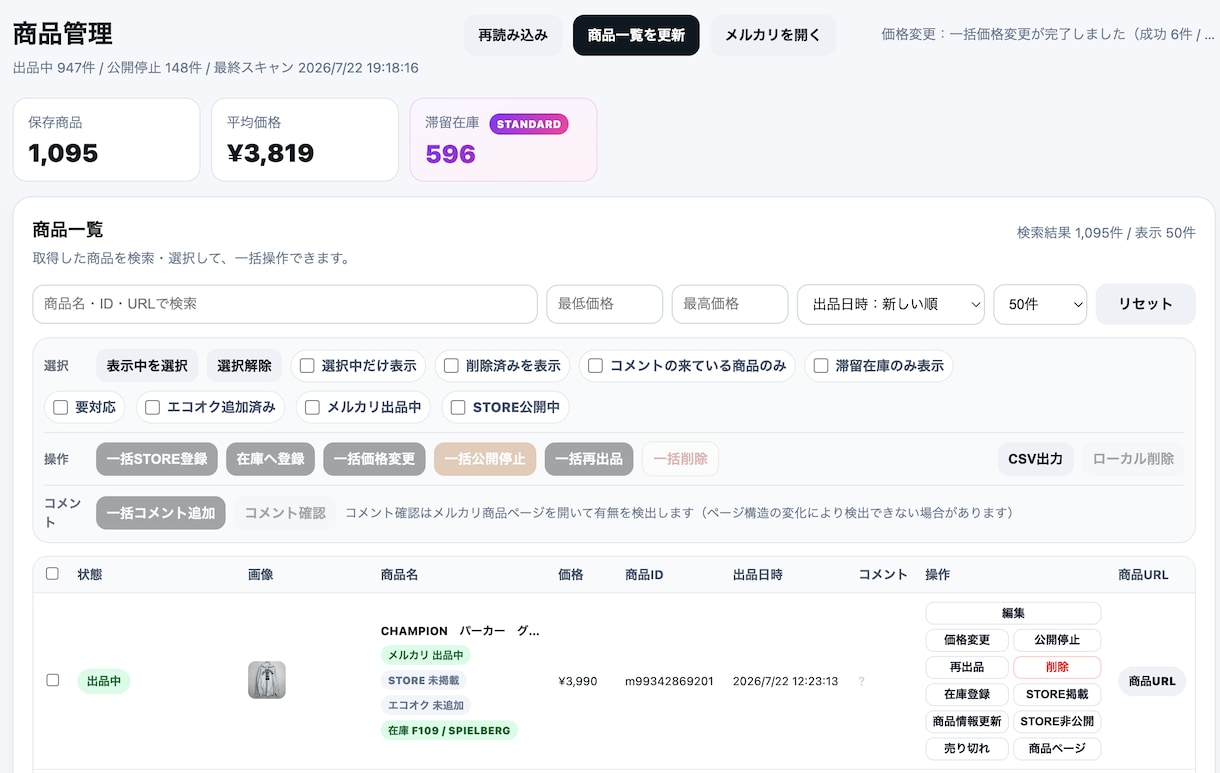Image resolution: width=1220 pixels, height=773 pixels.
Task: Click 在庫登録 button in CHAMPION row
Action: click(x=966, y=694)
